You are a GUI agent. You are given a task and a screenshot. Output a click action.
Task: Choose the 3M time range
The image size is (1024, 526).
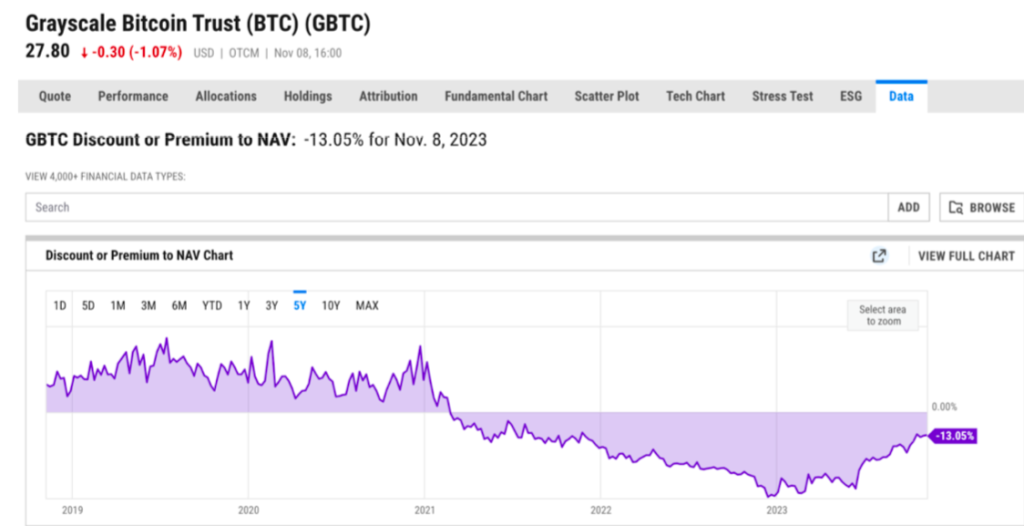coord(148,305)
